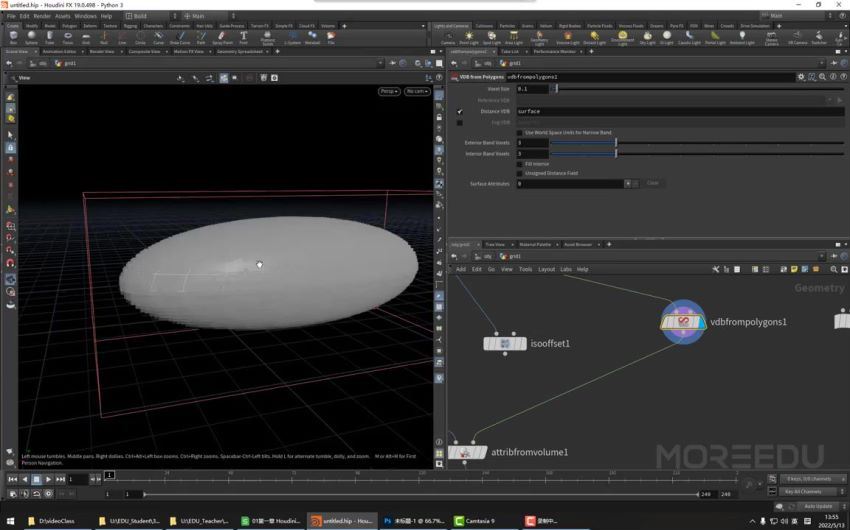The height and width of the screenshot is (530, 850).
Task: Click the Voxel Size value field
Action: point(532,89)
